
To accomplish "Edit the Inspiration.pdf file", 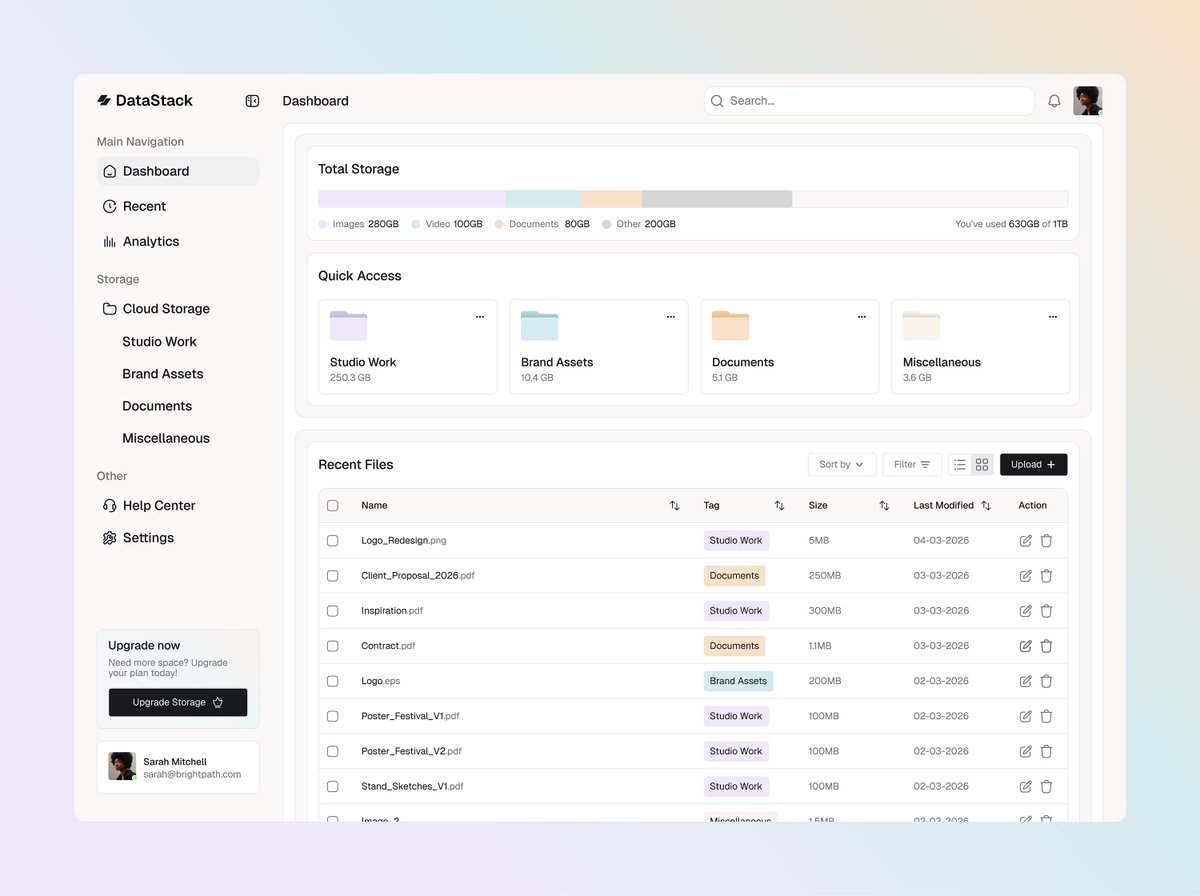I will coord(1025,611).
